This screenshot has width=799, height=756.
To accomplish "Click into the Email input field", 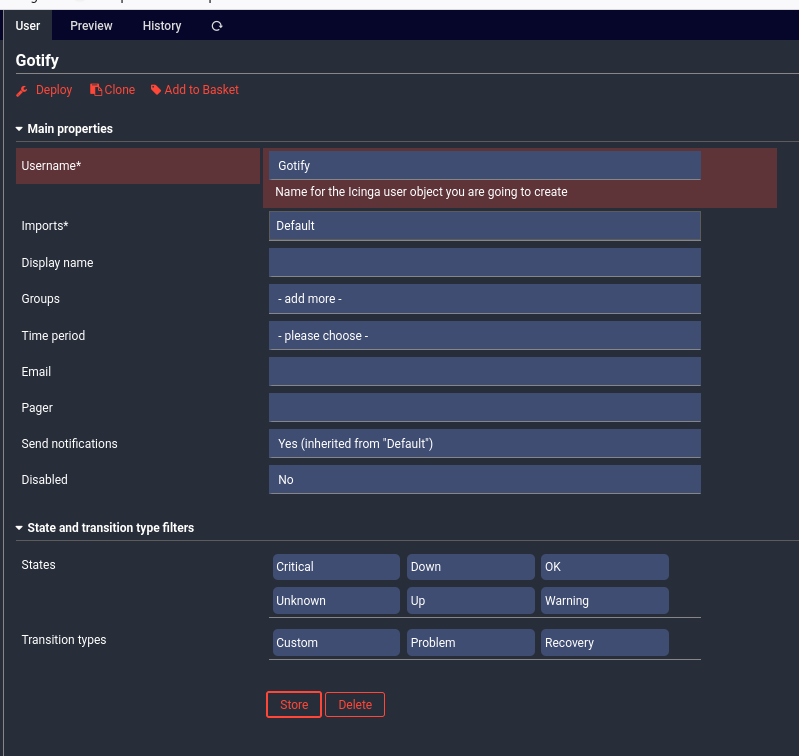I will point(484,372).
